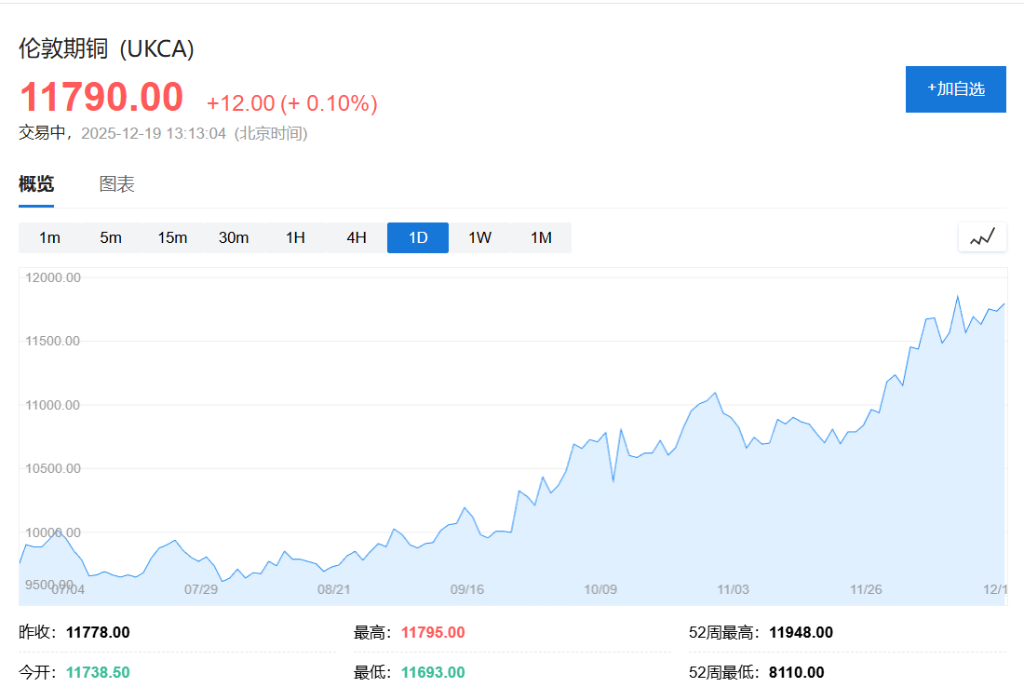
Task: Set chart period to 1H
Action: (x=295, y=238)
